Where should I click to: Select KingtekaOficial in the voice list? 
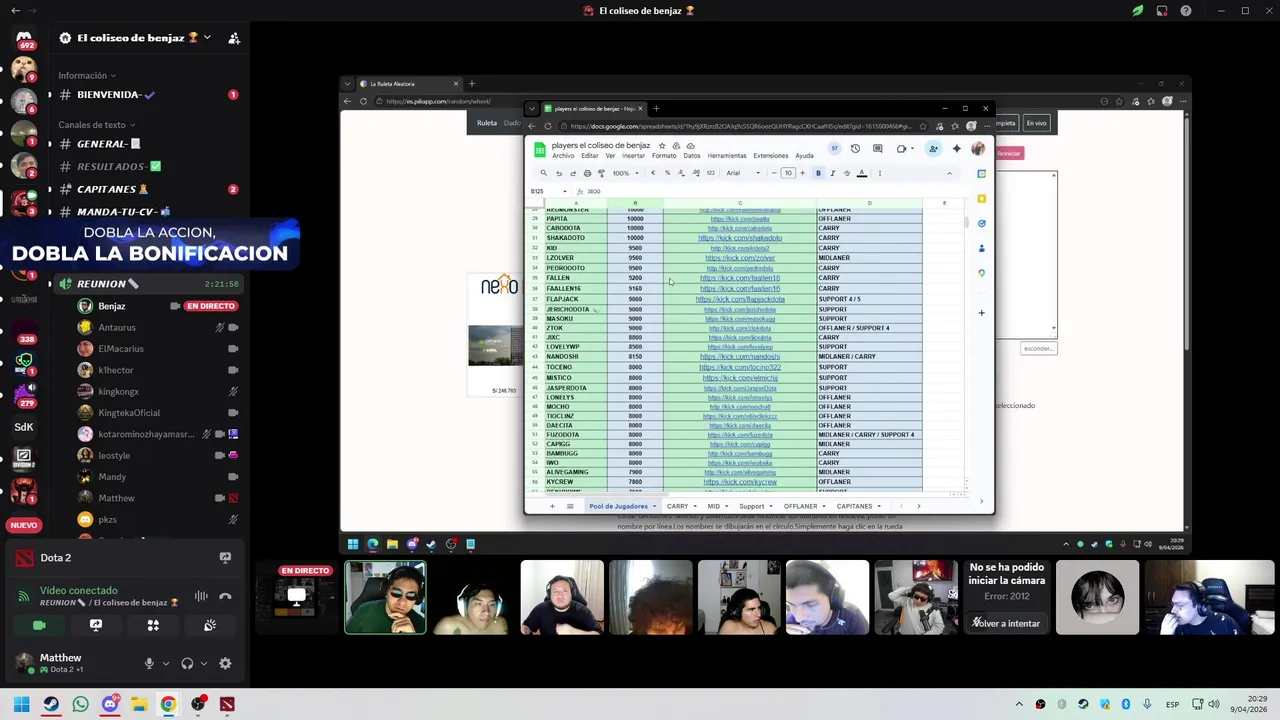(157, 413)
